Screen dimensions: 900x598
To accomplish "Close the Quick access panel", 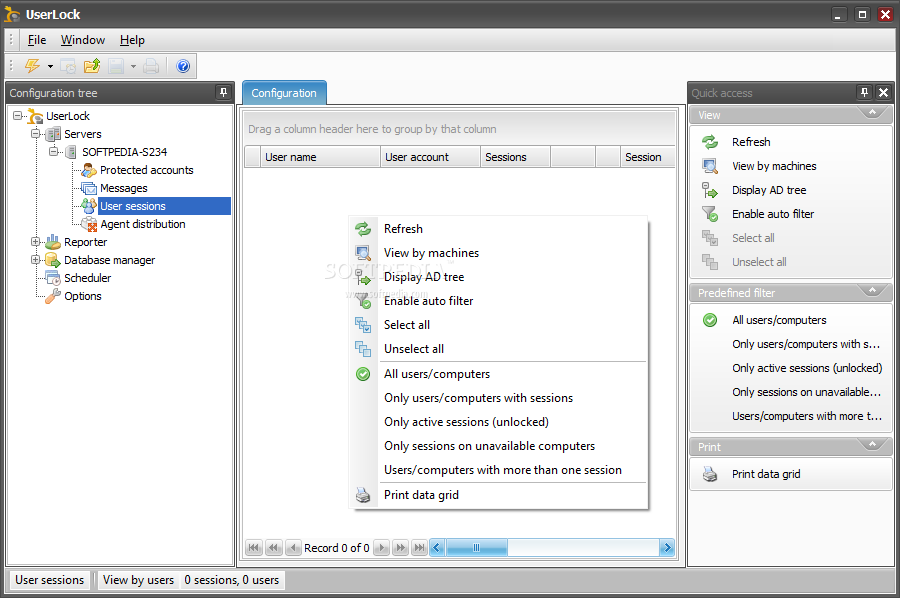I will point(883,92).
